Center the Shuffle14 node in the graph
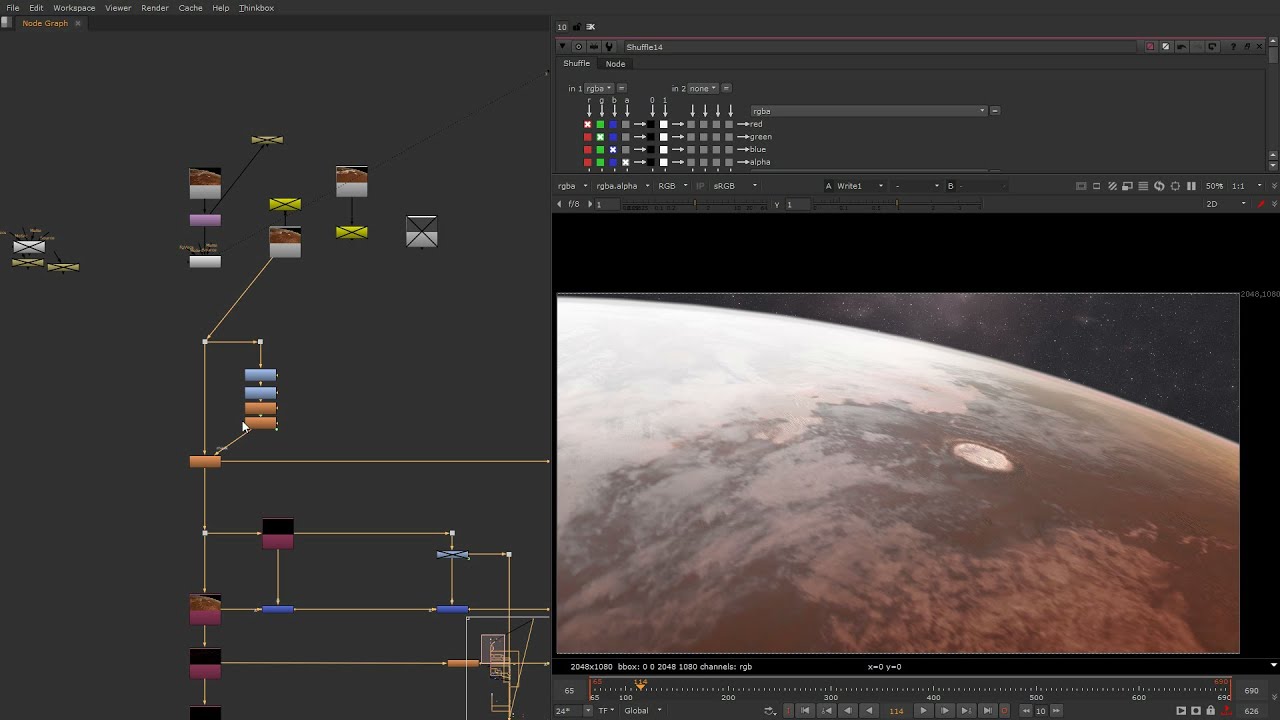 [x=578, y=47]
